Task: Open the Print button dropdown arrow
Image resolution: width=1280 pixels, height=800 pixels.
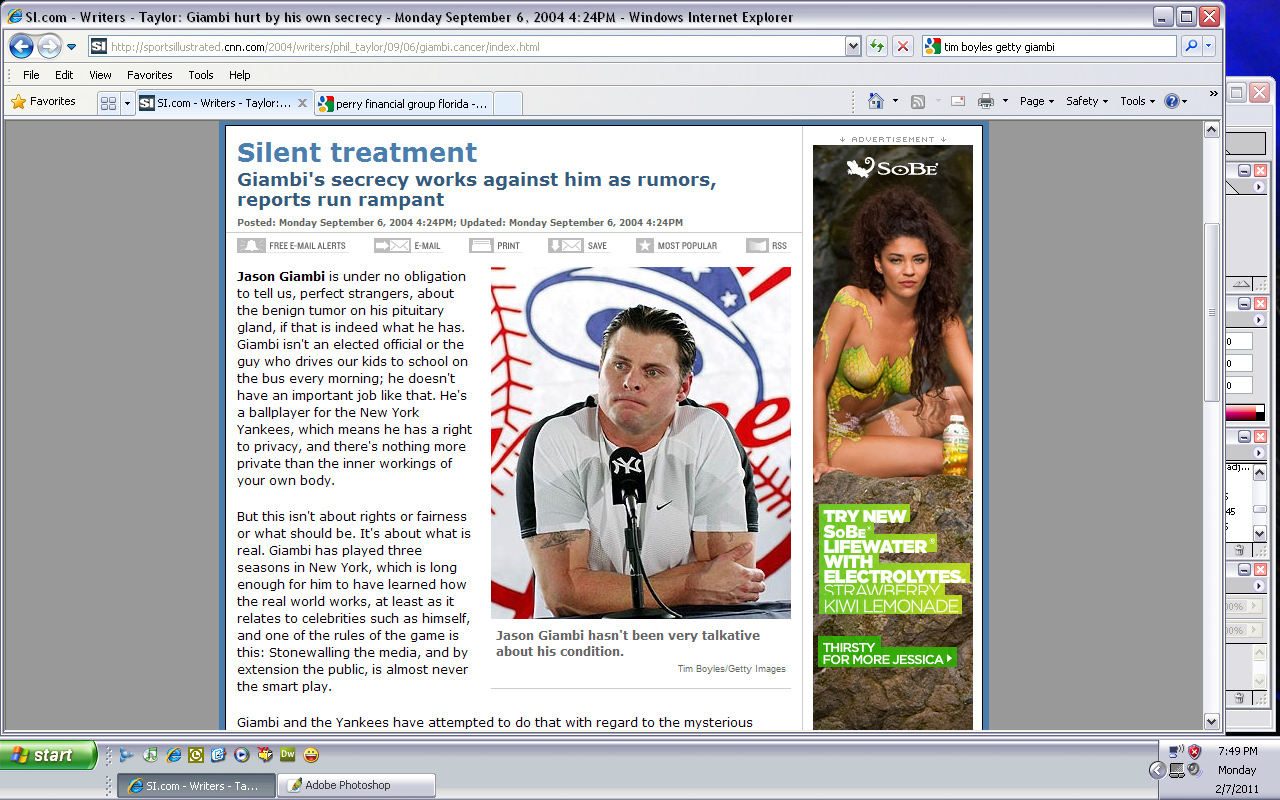Action: (x=1005, y=101)
